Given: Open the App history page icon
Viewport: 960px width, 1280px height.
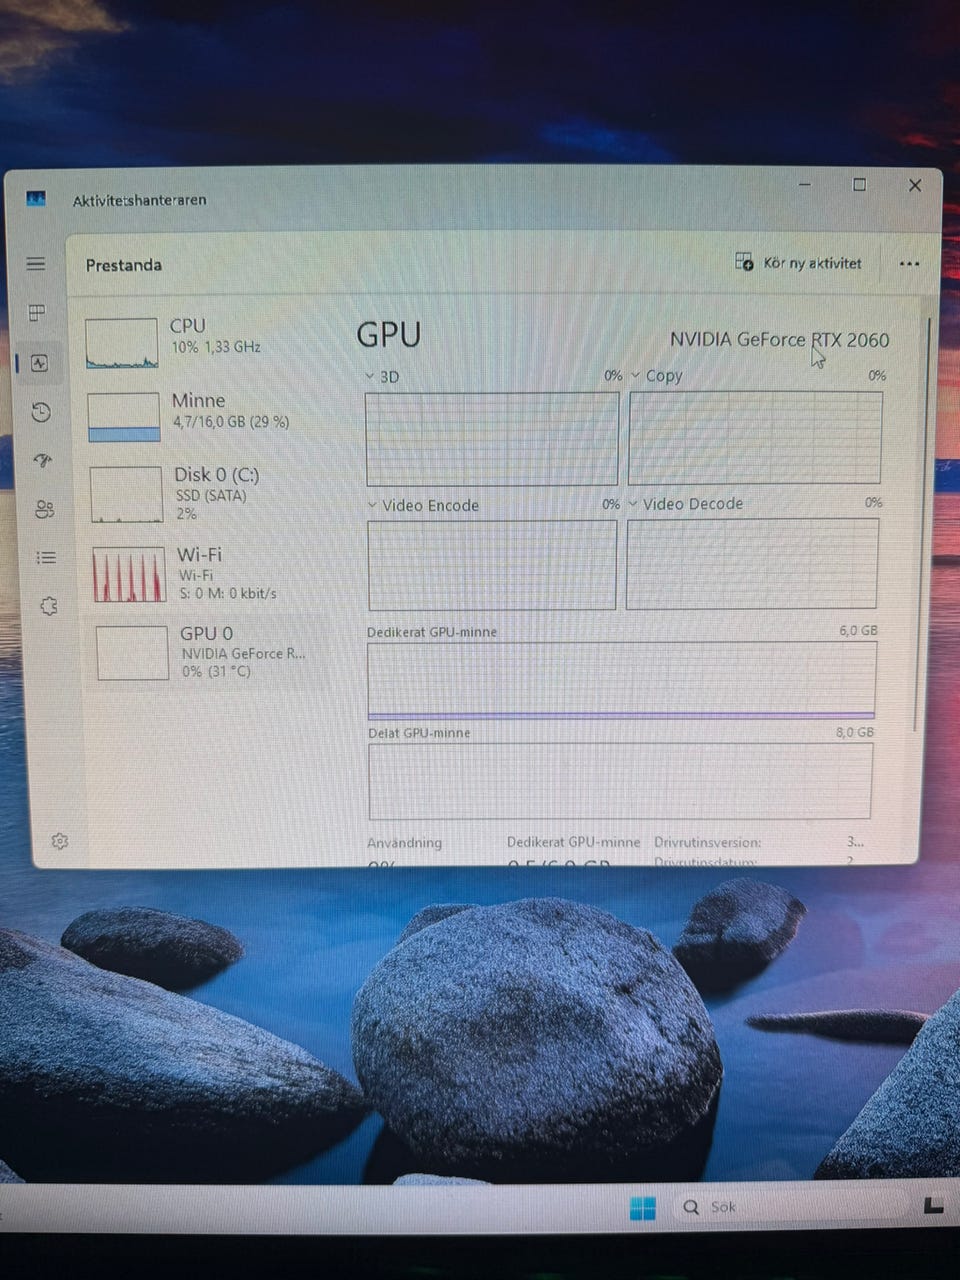Looking at the screenshot, I should point(40,412).
